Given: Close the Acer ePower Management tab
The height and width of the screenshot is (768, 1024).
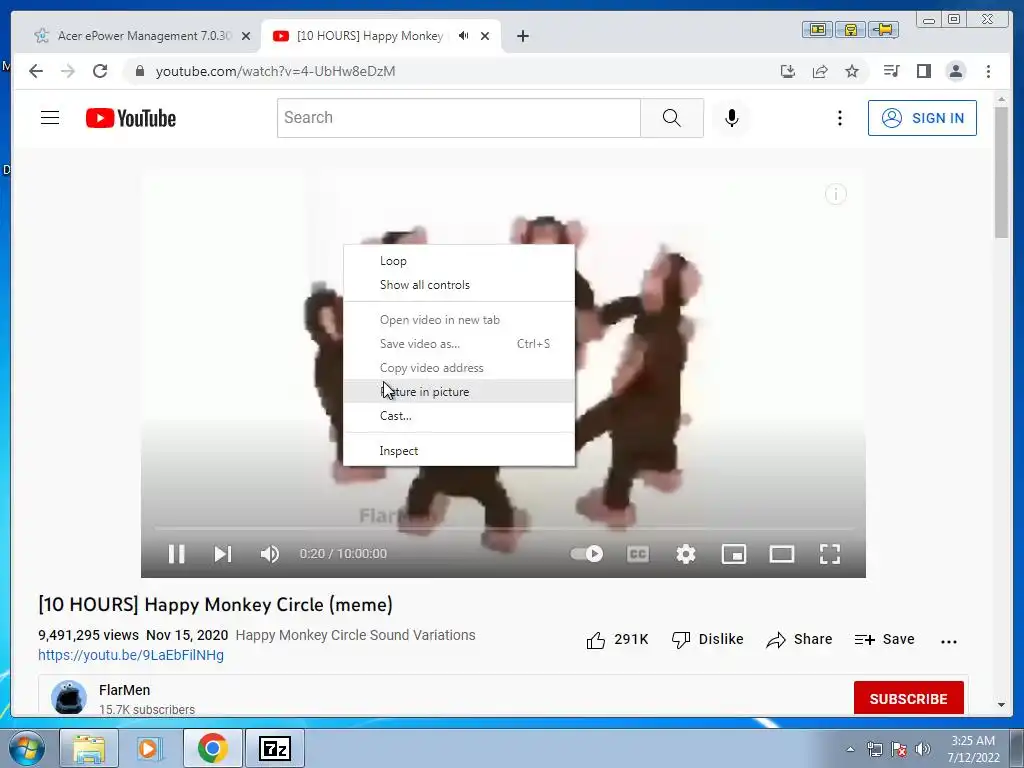Looking at the screenshot, I should point(246,36).
